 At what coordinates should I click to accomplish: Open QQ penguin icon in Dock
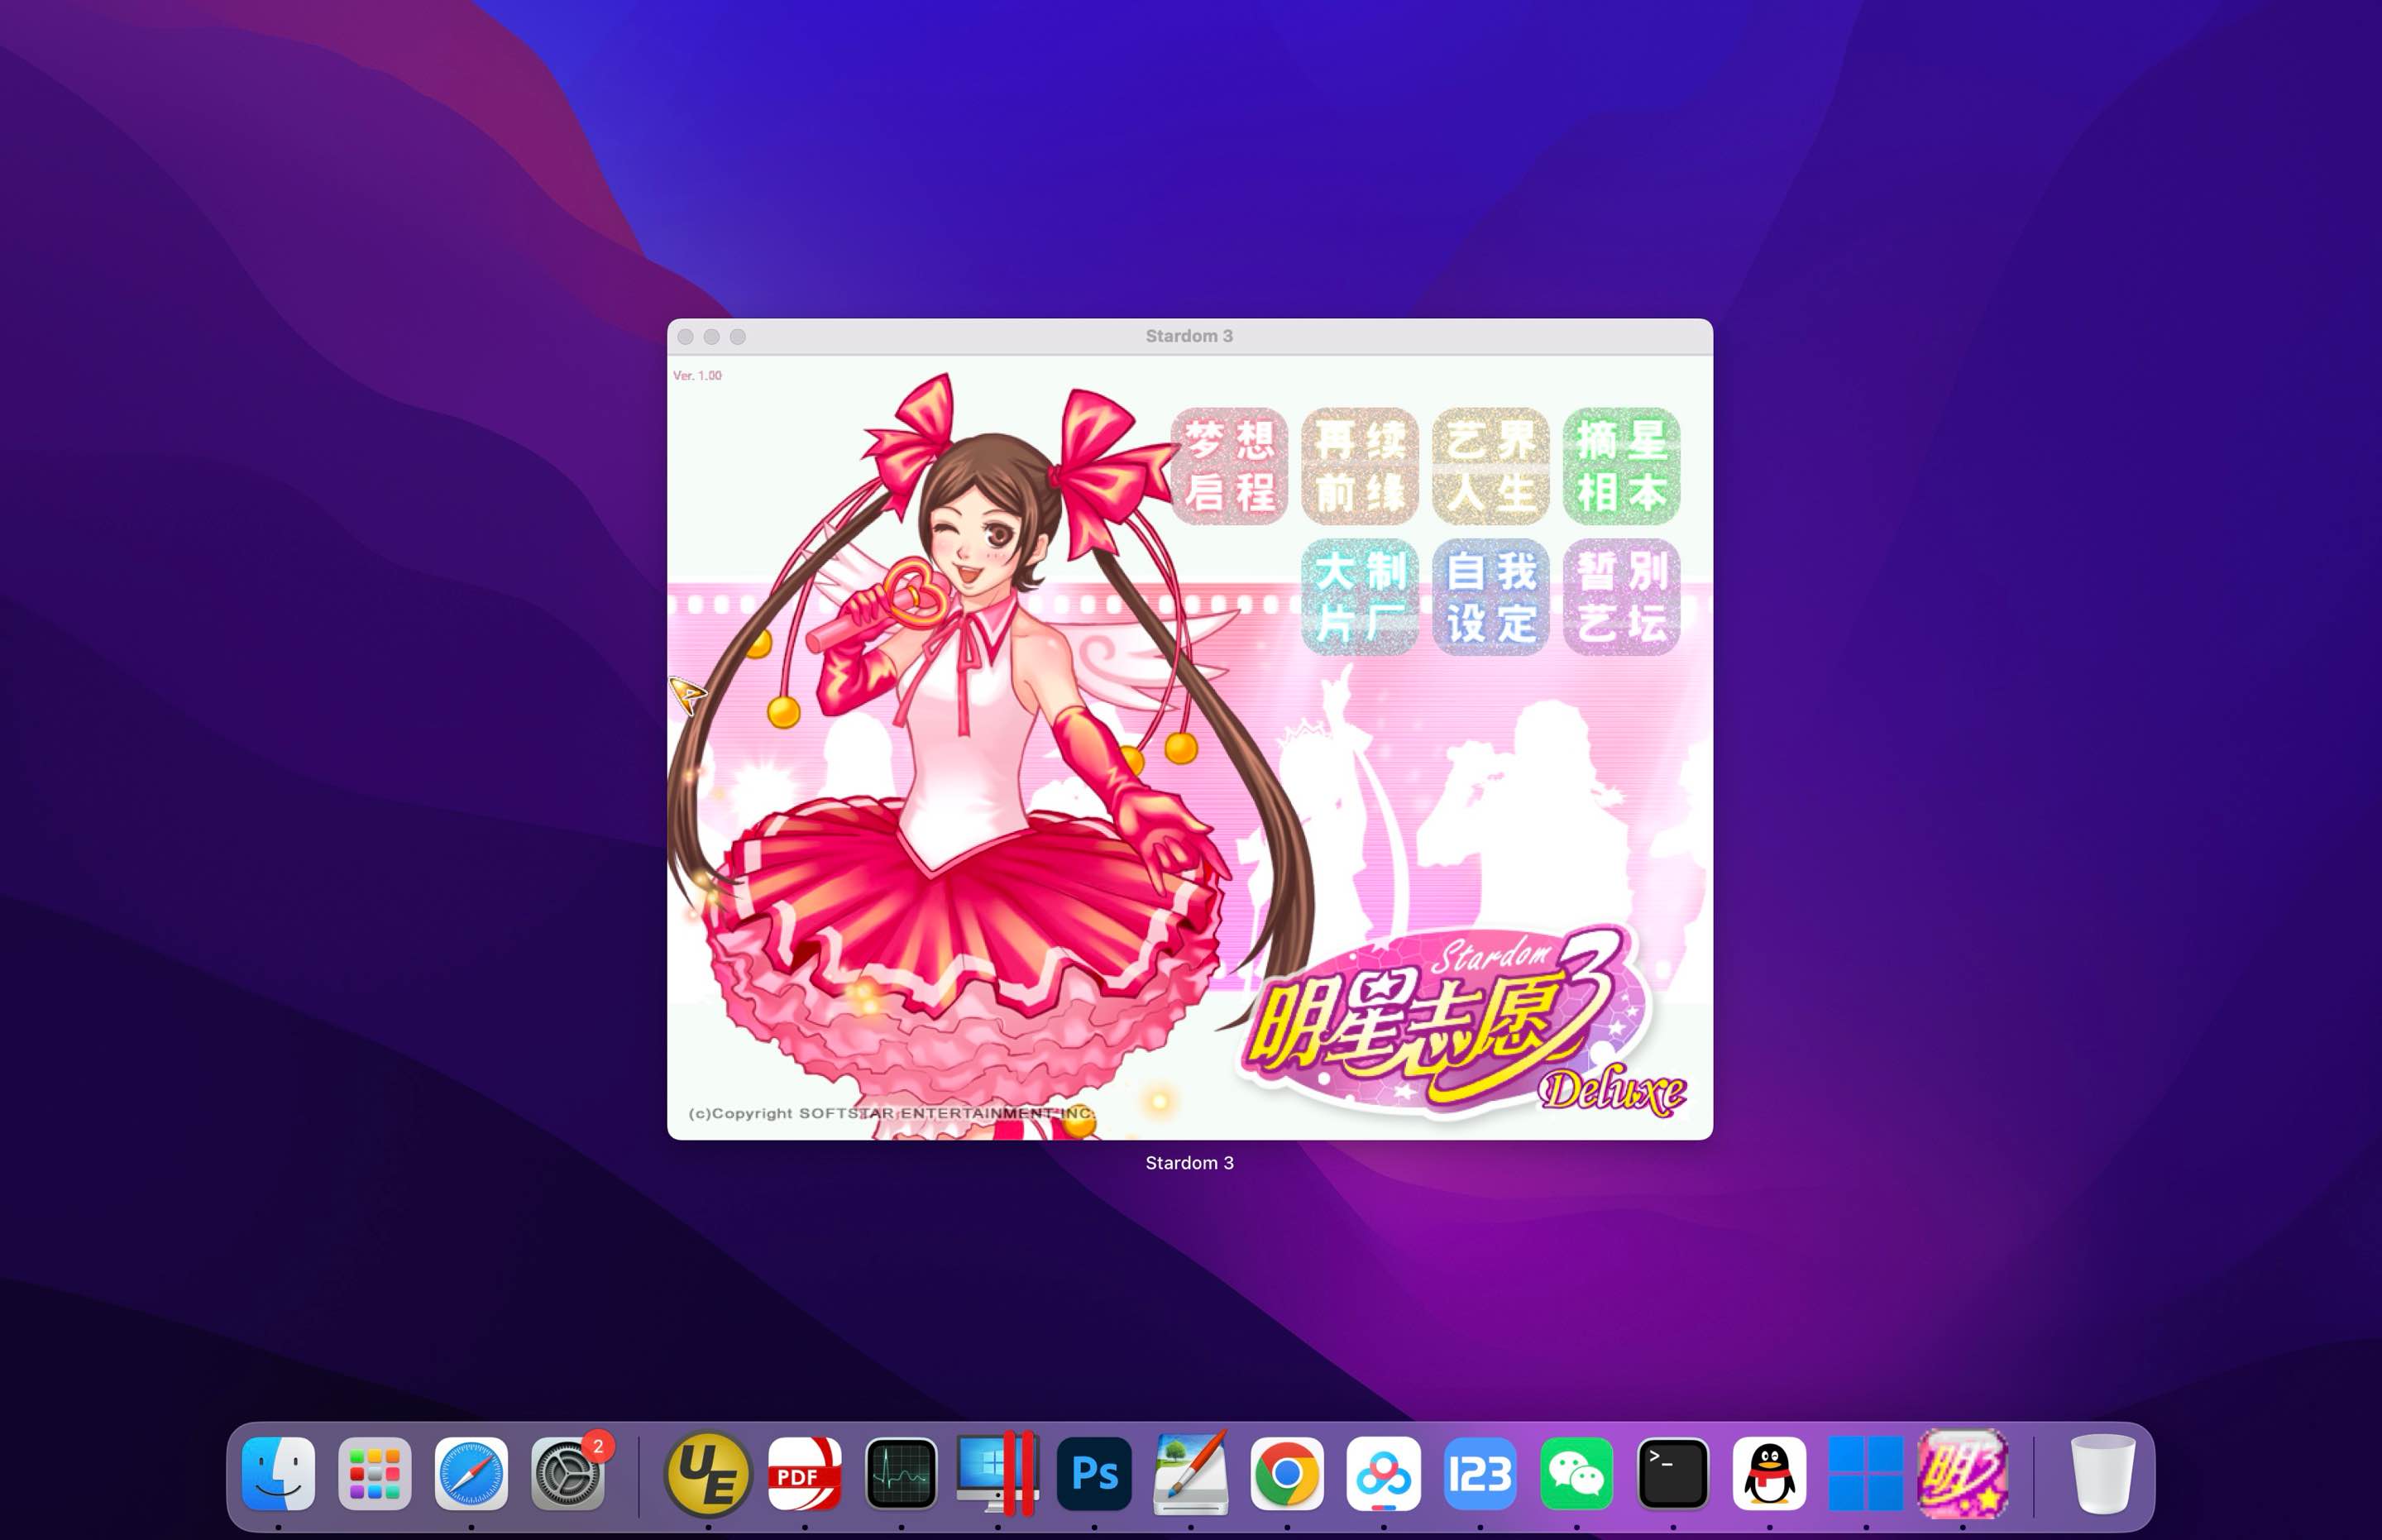[x=1769, y=1474]
